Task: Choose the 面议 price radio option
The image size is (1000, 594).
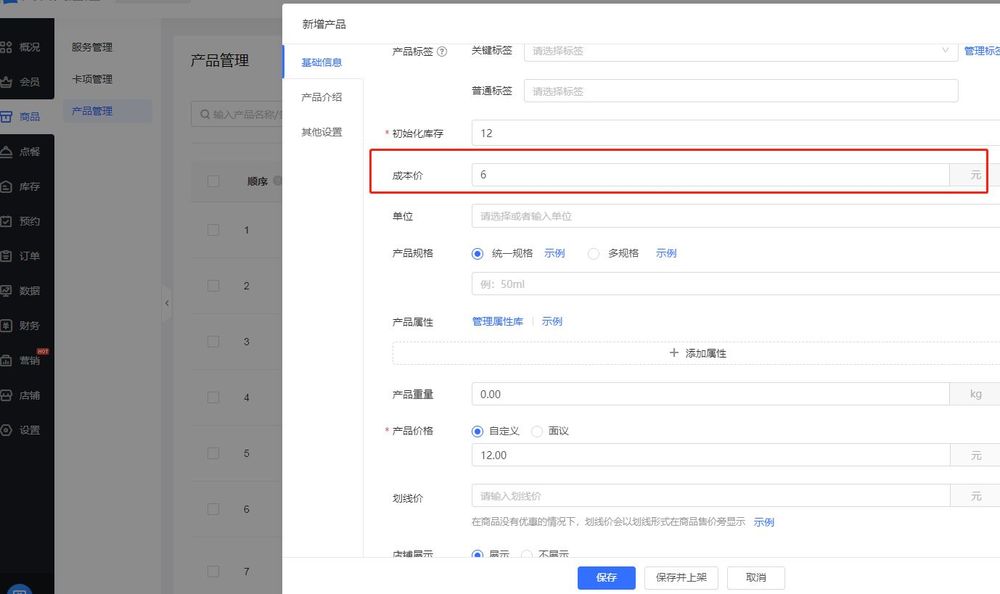Action: point(537,431)
